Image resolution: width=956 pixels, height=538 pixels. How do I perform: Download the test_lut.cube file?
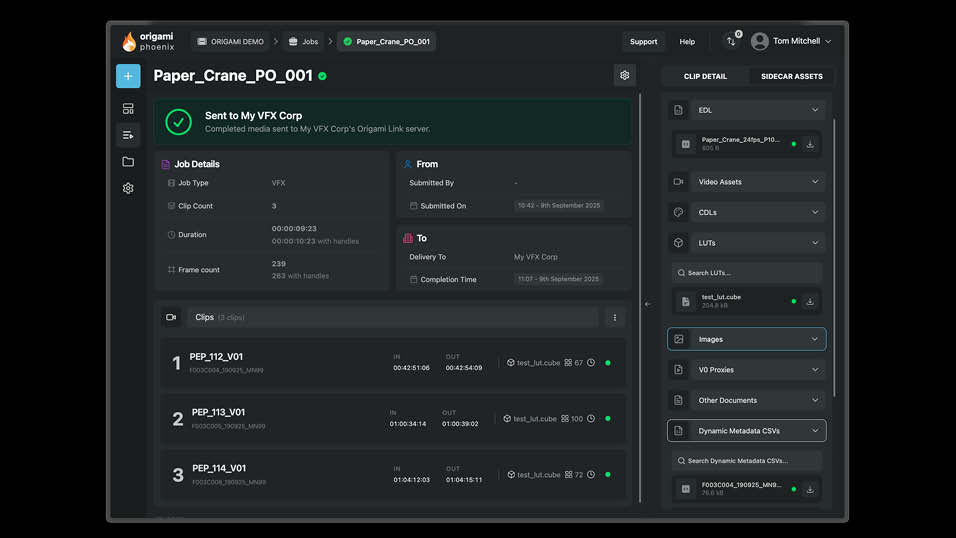click(x=810, y=301)
